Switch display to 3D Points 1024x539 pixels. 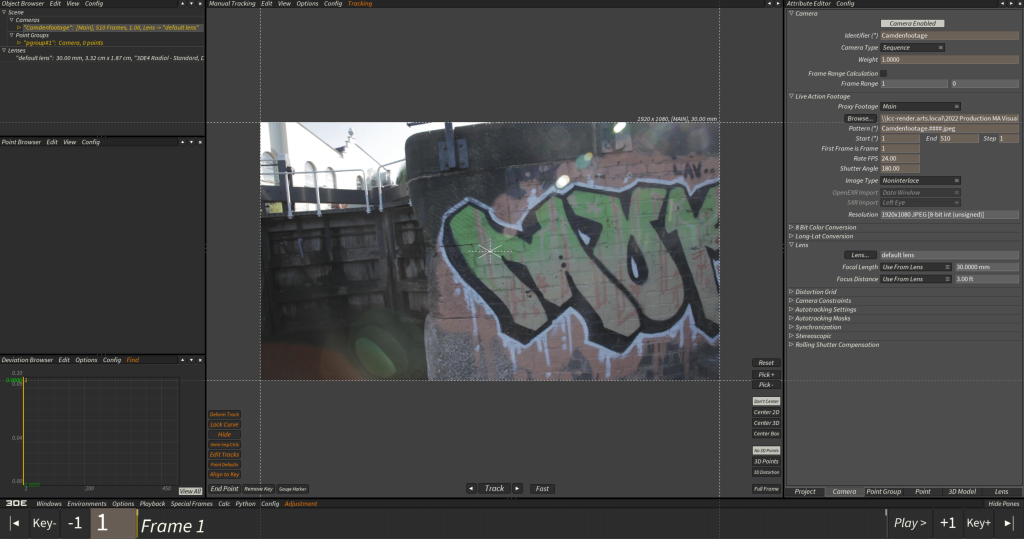pos(766,461)
